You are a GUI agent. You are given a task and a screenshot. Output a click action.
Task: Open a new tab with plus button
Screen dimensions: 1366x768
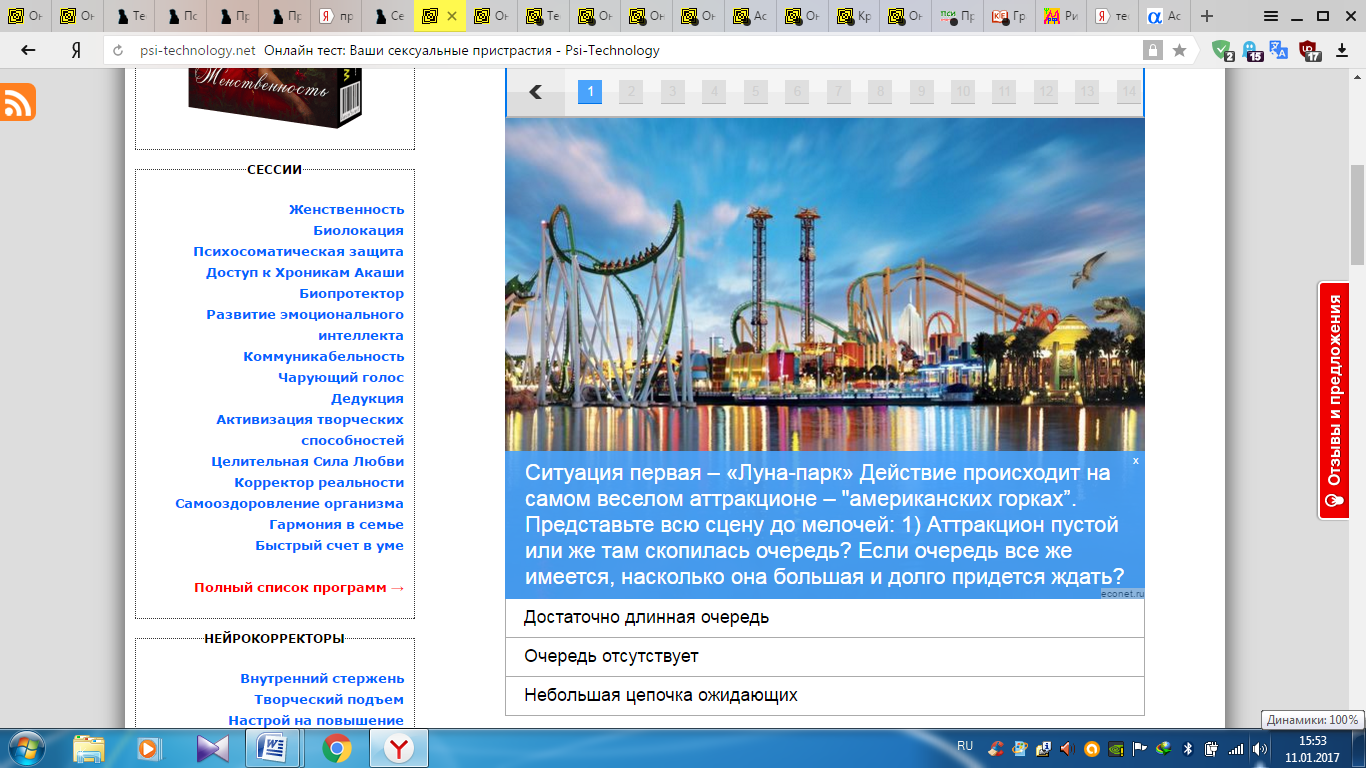pos(1207,16)
